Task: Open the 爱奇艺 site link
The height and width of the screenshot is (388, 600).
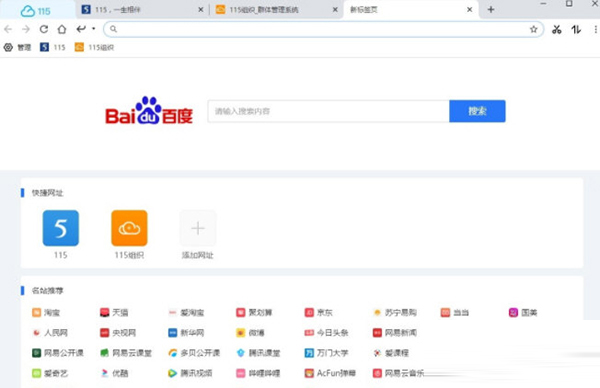Action: 50,373
